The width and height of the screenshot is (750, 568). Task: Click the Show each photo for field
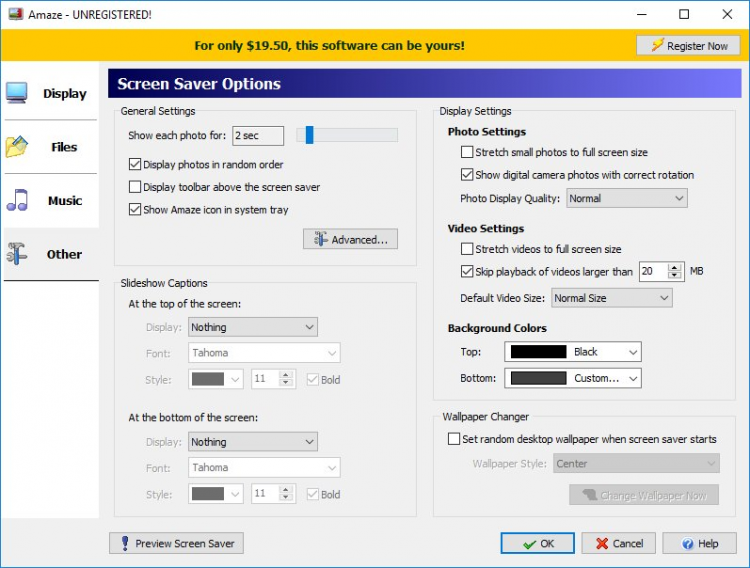click(258, 135)
